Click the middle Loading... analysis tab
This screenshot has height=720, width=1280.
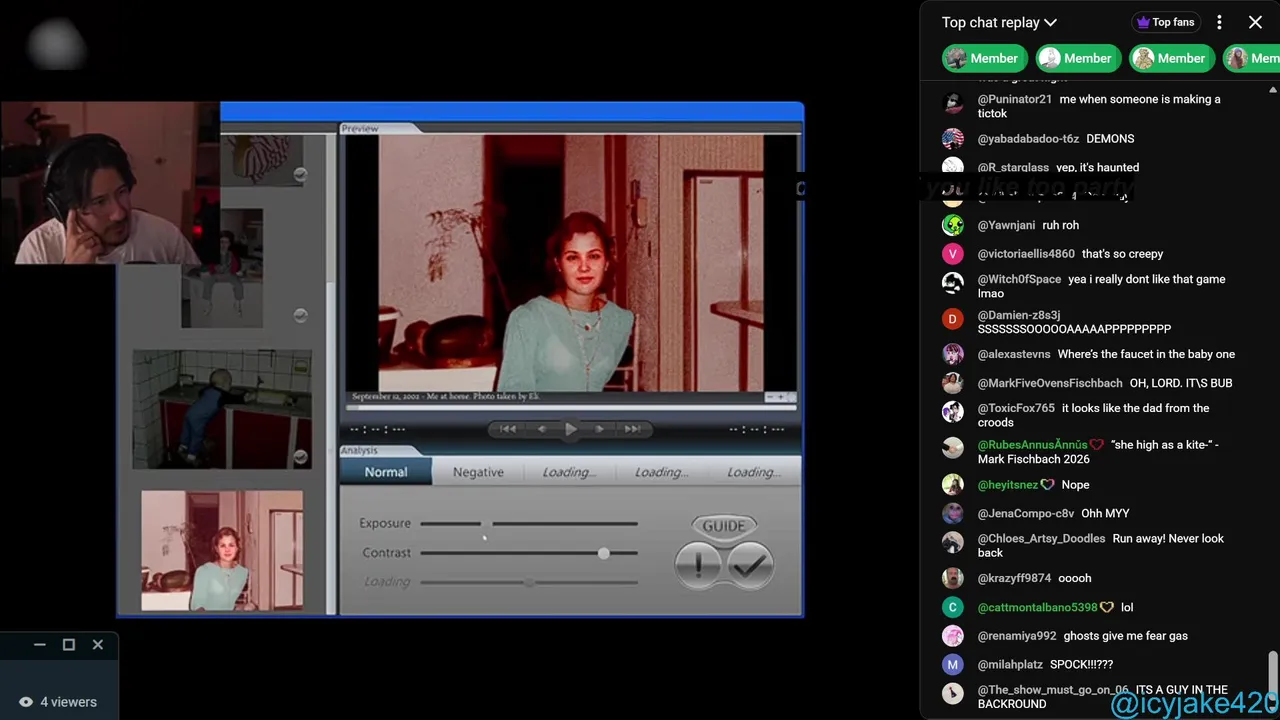[661, 472]
